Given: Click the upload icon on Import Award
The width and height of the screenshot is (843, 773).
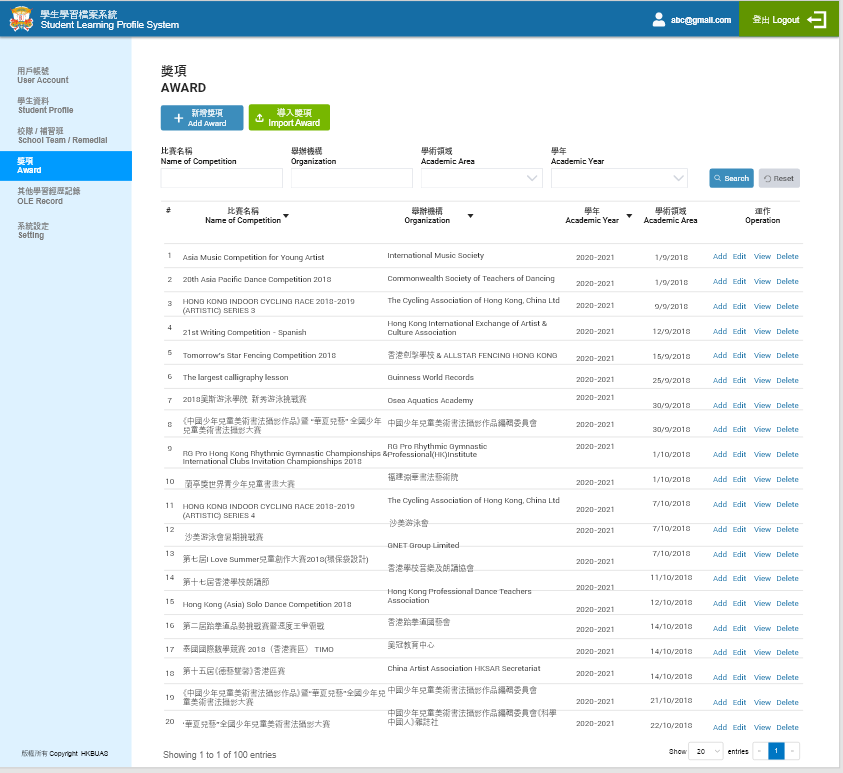Looking at the screenshot, I should [x=260, y=118].
